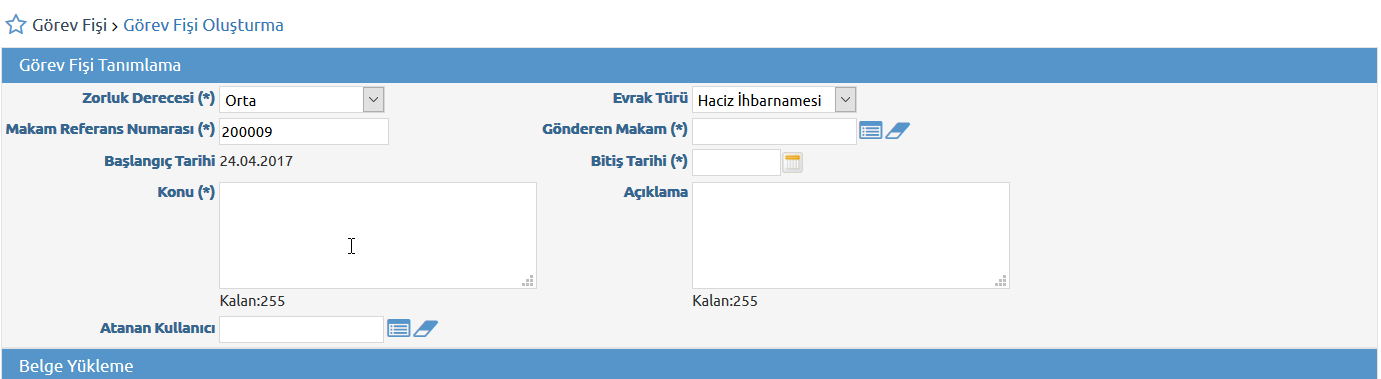Click the Atanan Kullanıcı label

click(x=157, y=327)
